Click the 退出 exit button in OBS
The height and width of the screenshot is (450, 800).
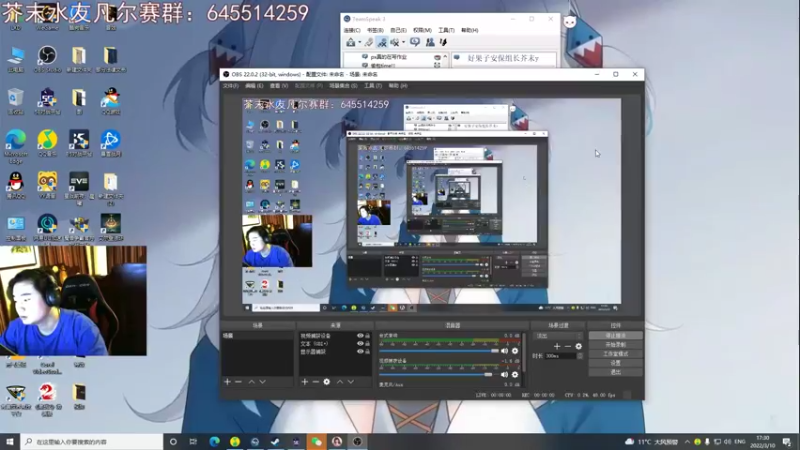point(615,372)
